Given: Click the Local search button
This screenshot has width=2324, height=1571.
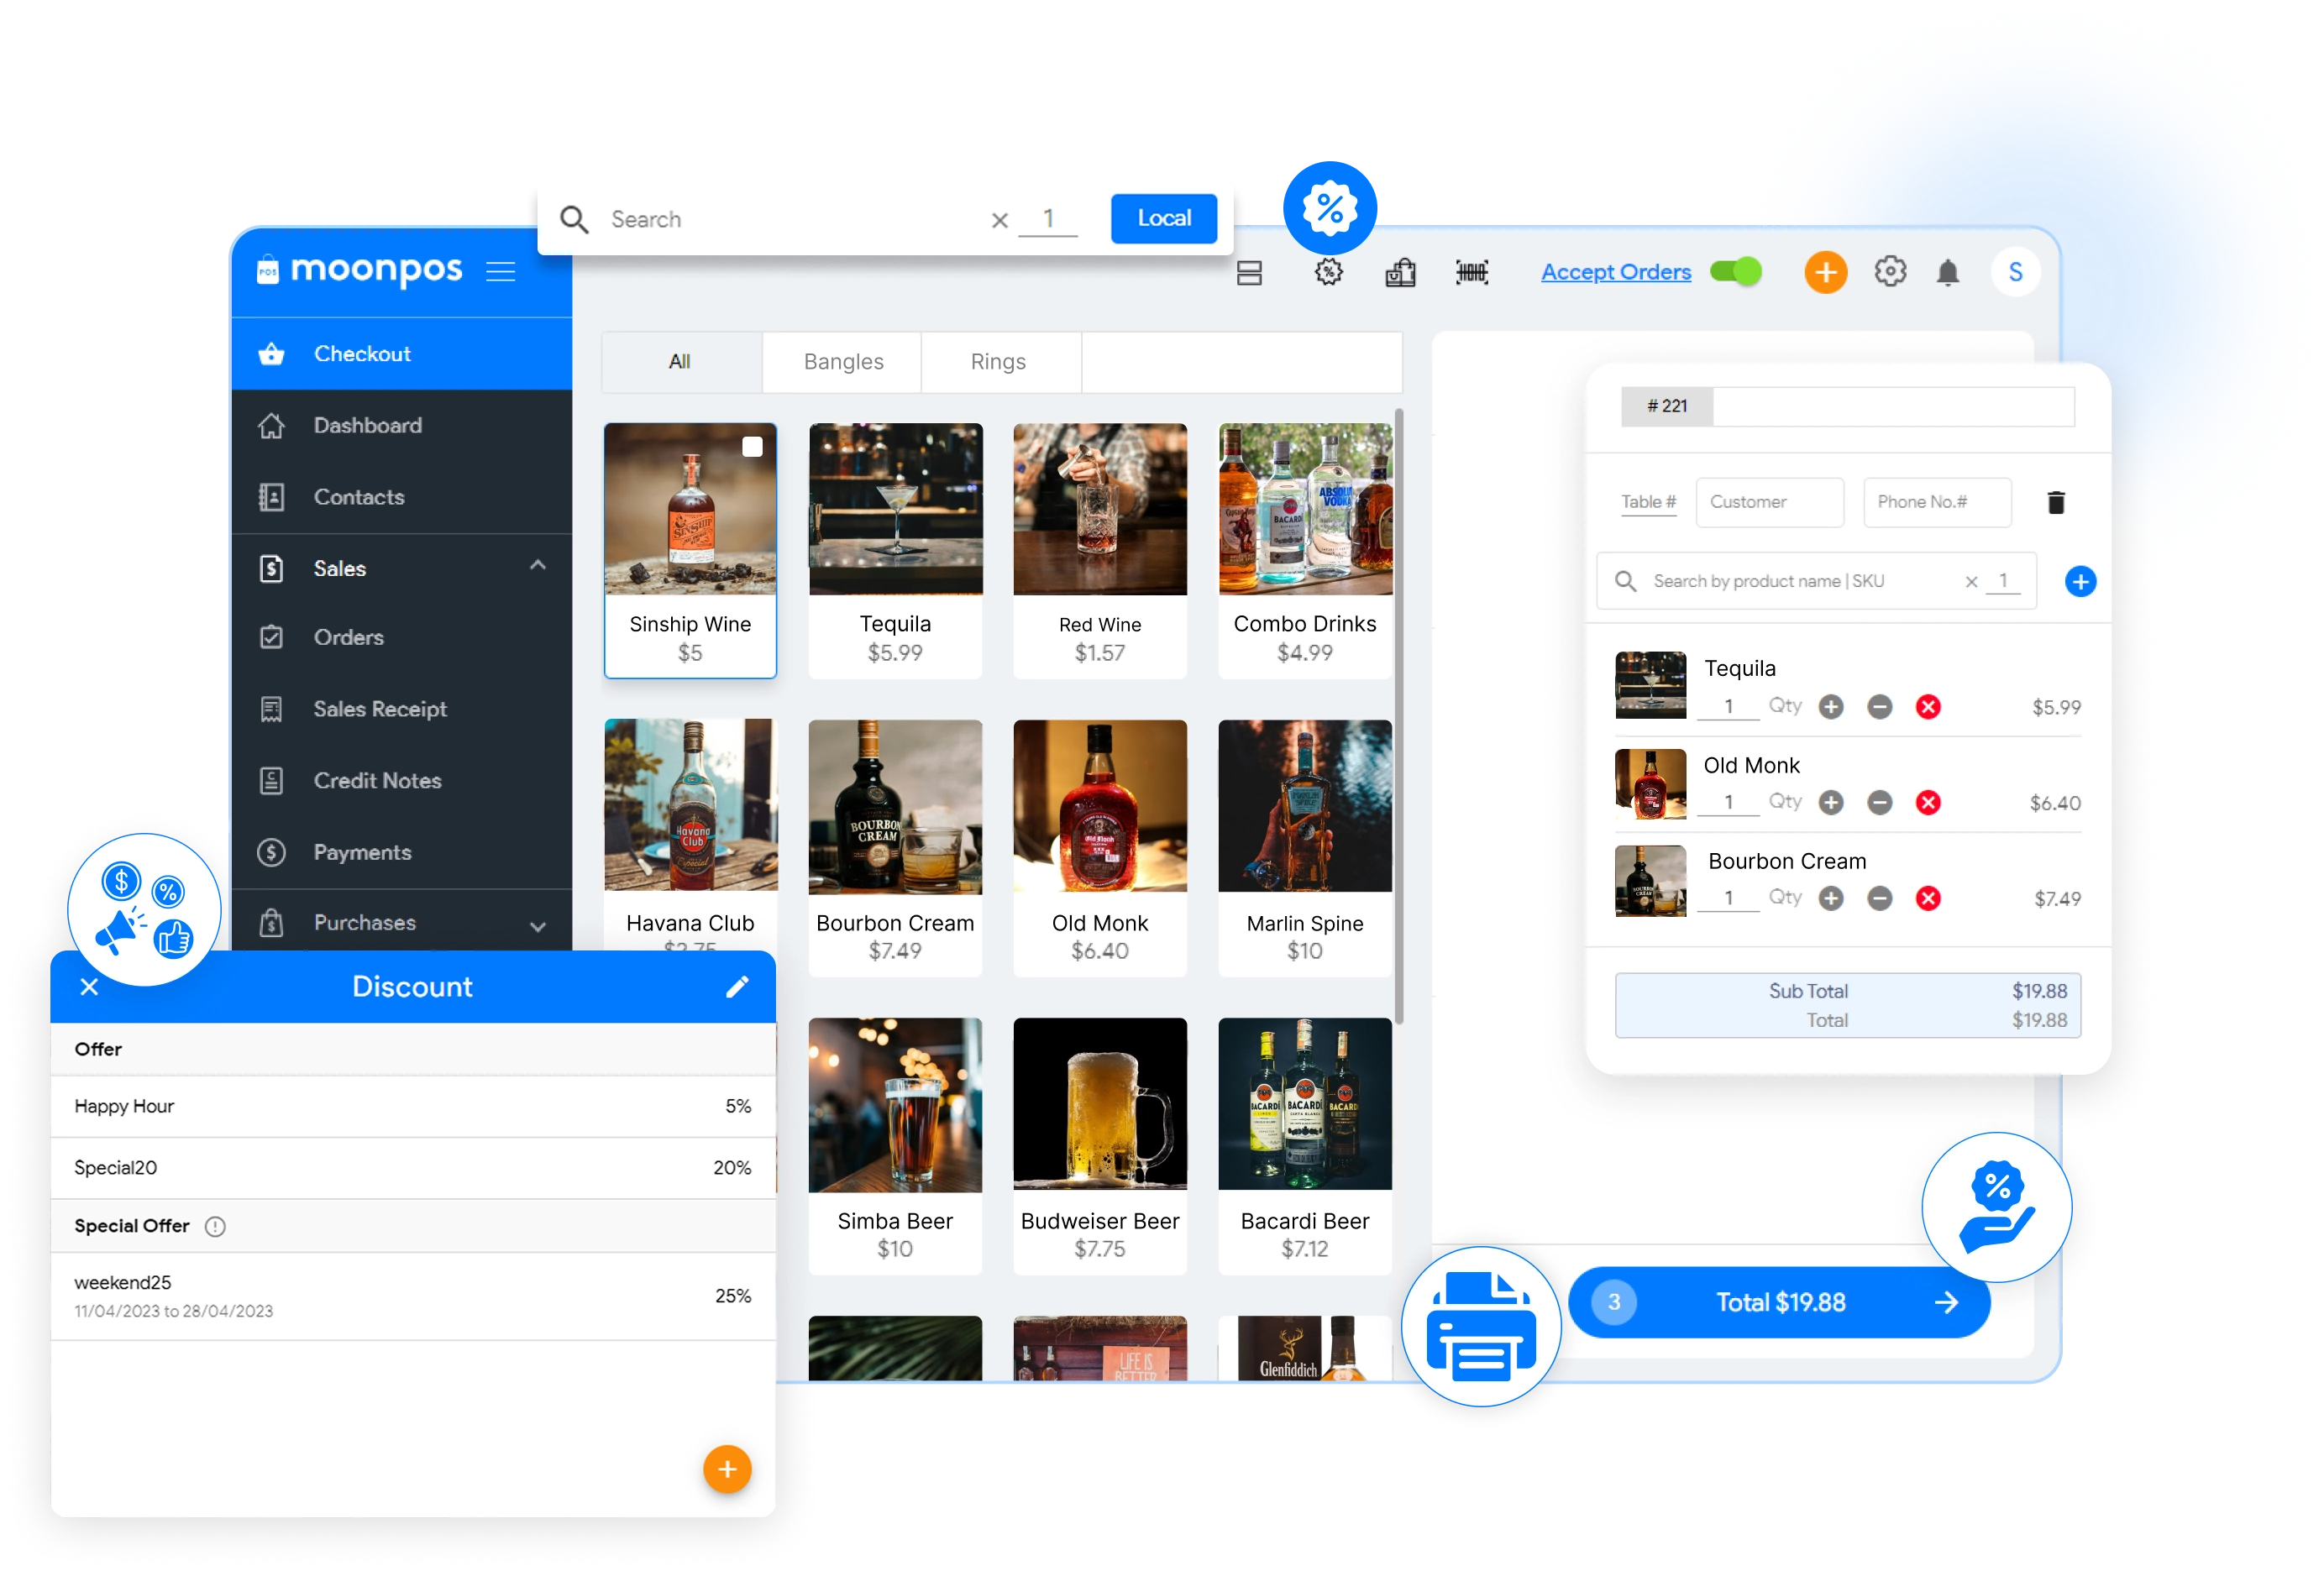Looking at the screenshot, I should [x=1163, y=218].
